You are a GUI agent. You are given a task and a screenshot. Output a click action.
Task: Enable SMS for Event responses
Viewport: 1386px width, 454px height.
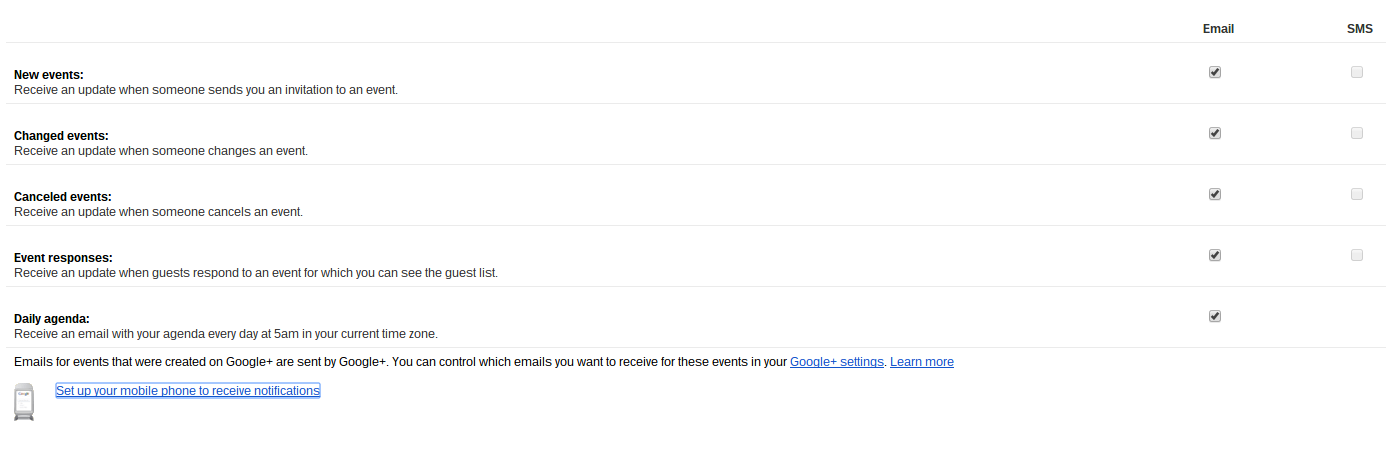(1357, 255)
